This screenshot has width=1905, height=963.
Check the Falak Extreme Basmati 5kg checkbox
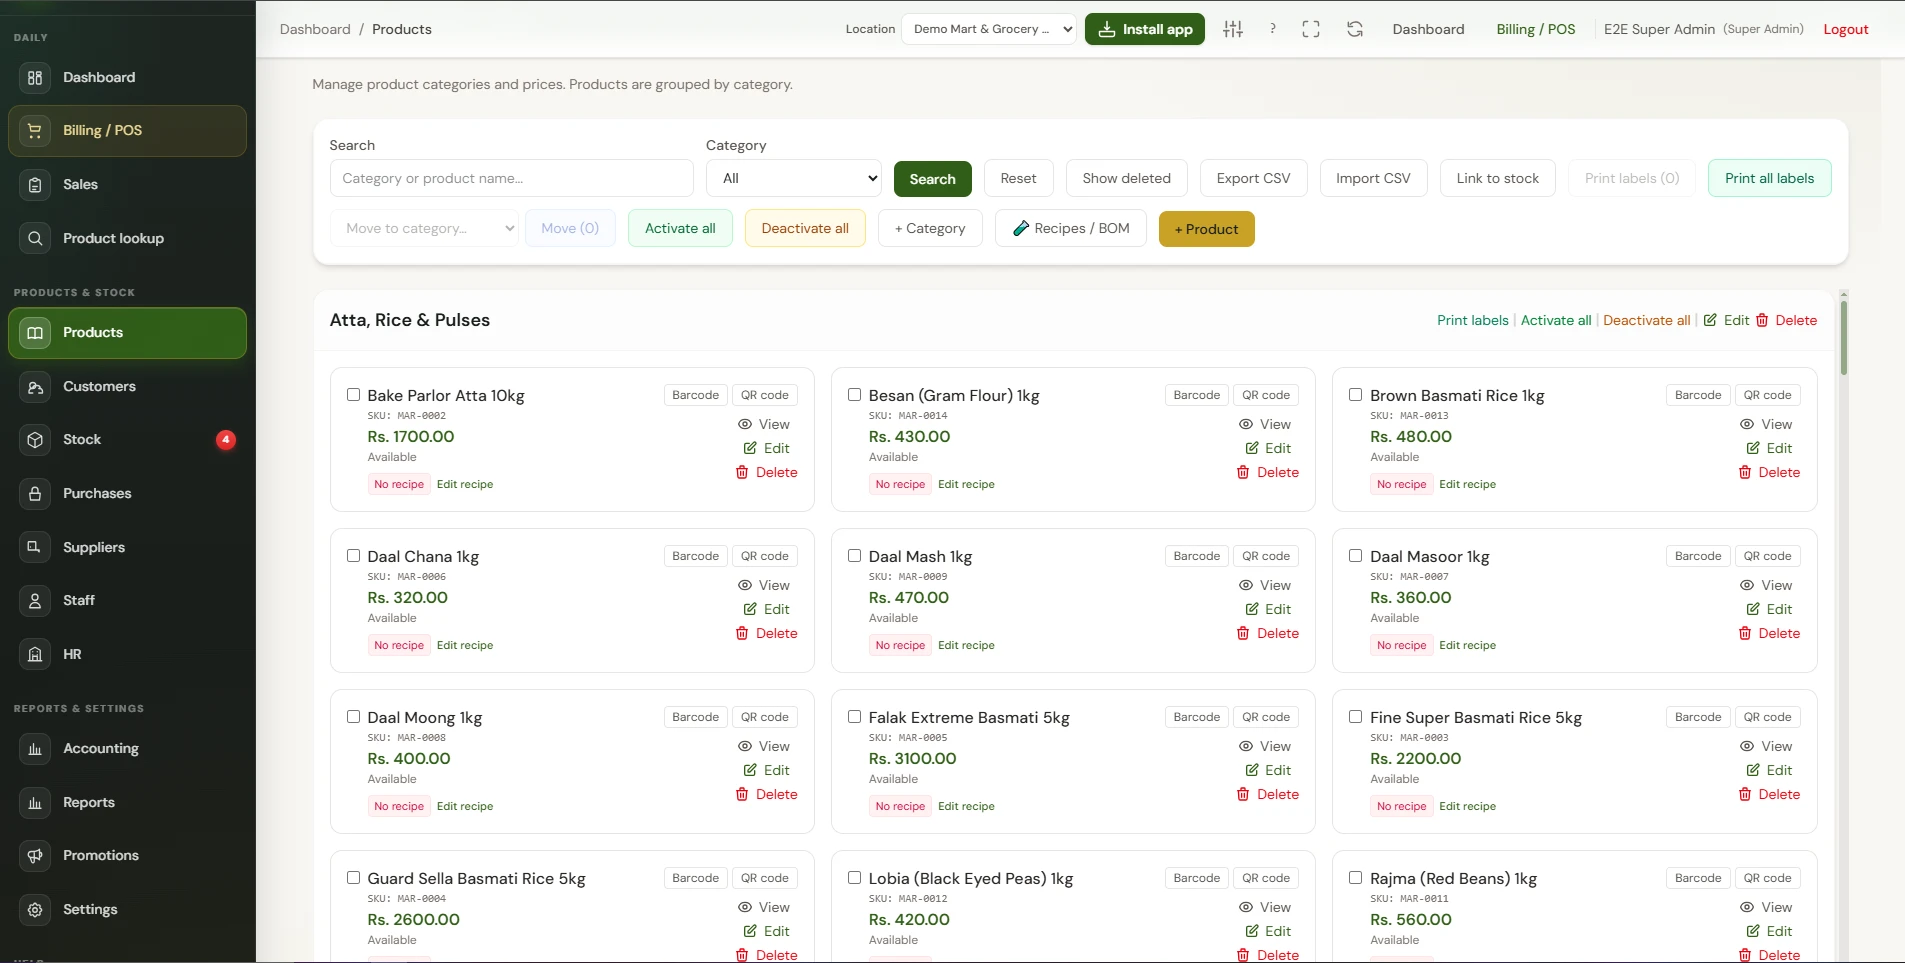[x=854, y=717]
